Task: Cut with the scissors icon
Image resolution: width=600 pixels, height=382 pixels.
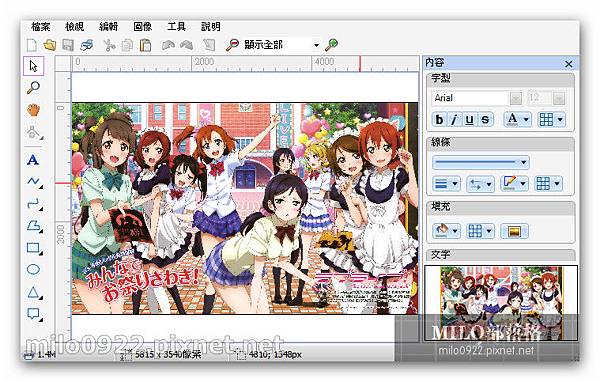Action: [x=109, y=45]
